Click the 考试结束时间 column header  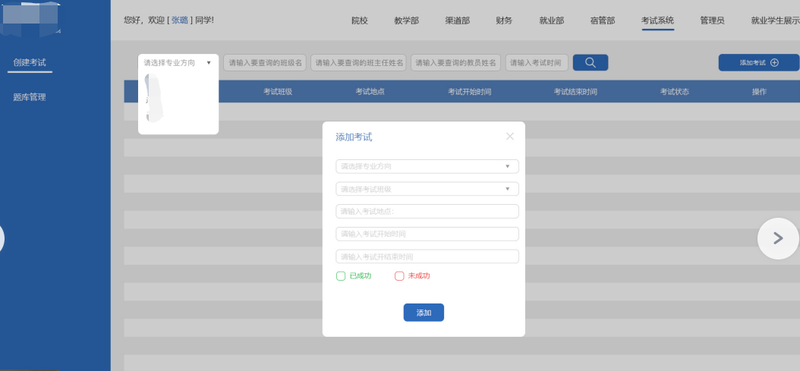click(x=576, y=92)
